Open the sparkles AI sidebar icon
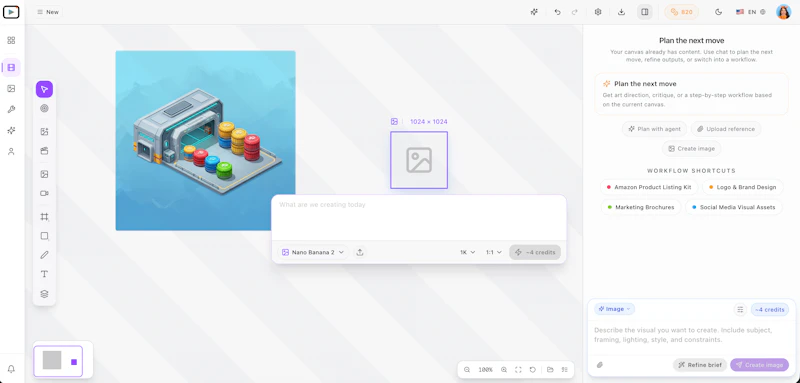The width and height of the screenshot is (800, 383). [11, 131]
